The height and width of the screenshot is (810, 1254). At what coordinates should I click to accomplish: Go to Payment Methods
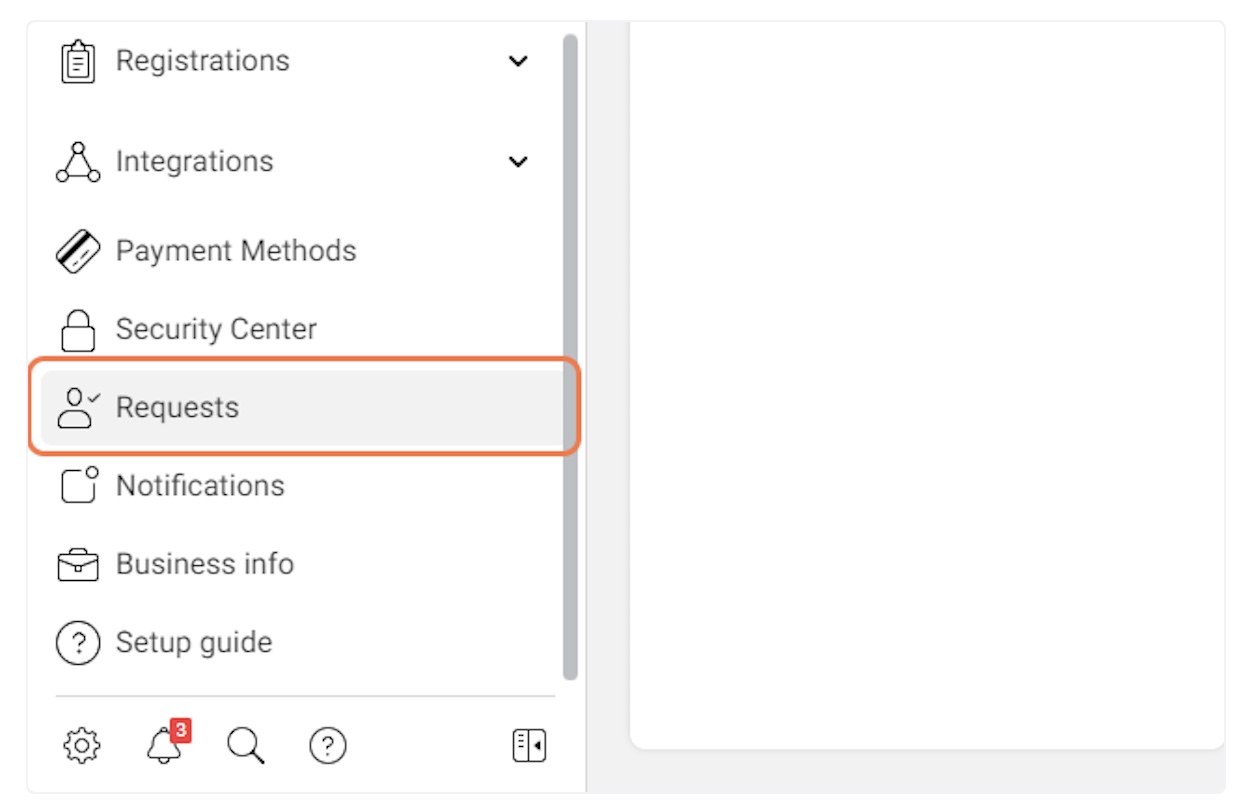click(x=236, y=251)
